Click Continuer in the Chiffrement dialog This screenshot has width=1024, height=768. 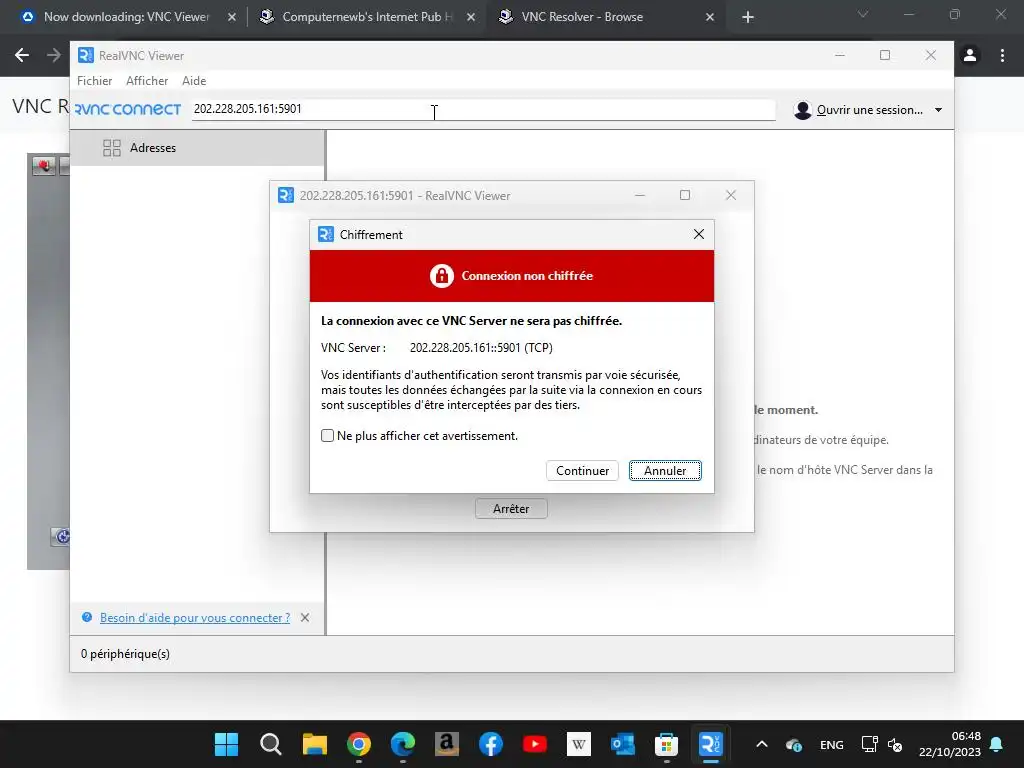click(x=582, y=470)
